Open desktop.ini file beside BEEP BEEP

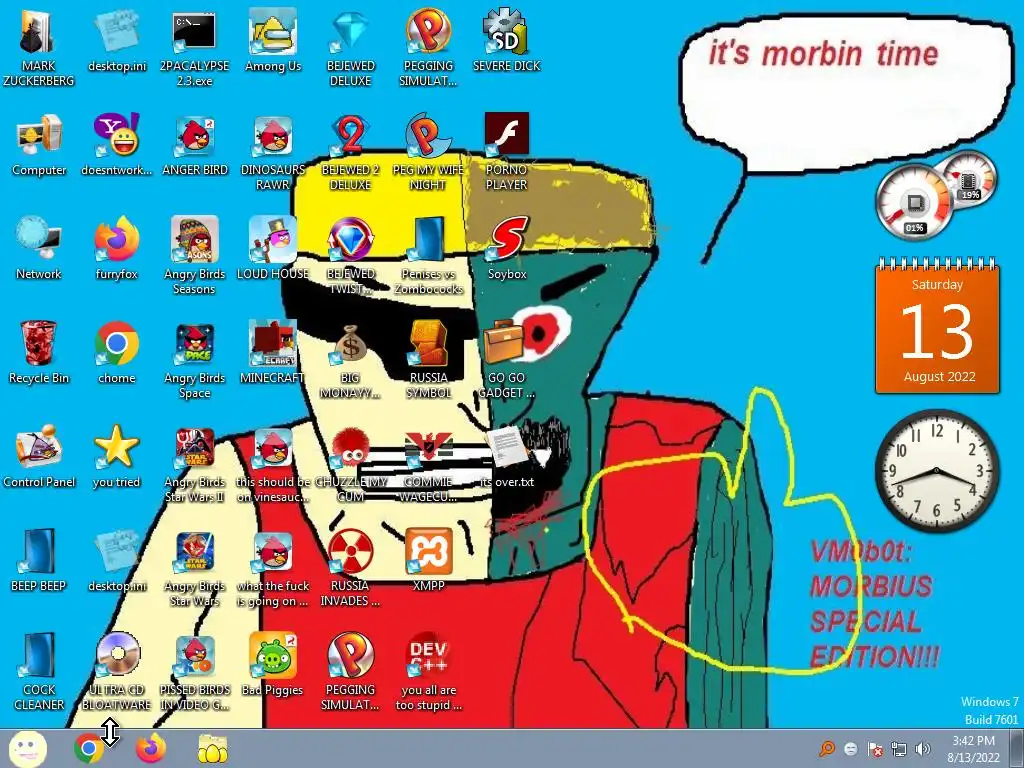click(116, 552)
